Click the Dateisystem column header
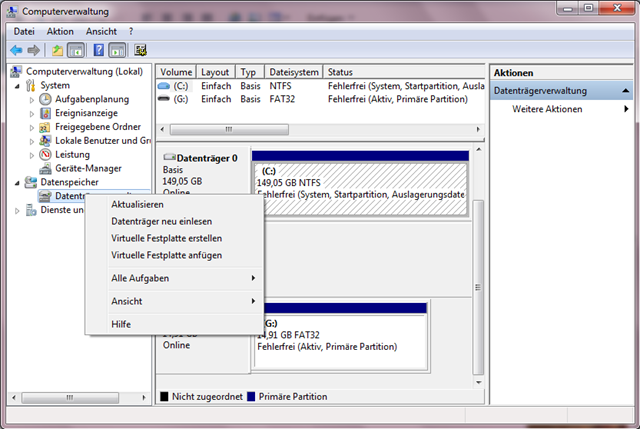 (x=294, y=72)
